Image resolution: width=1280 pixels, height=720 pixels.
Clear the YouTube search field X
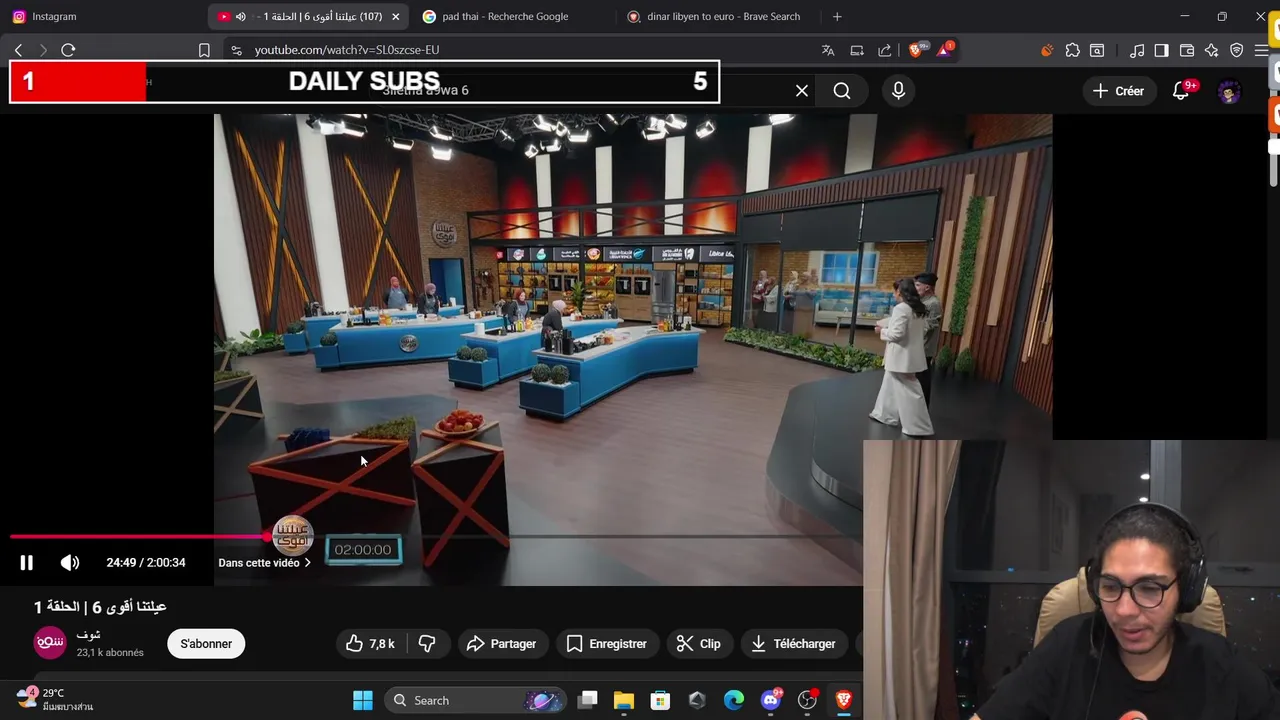(x=802, y=91)
